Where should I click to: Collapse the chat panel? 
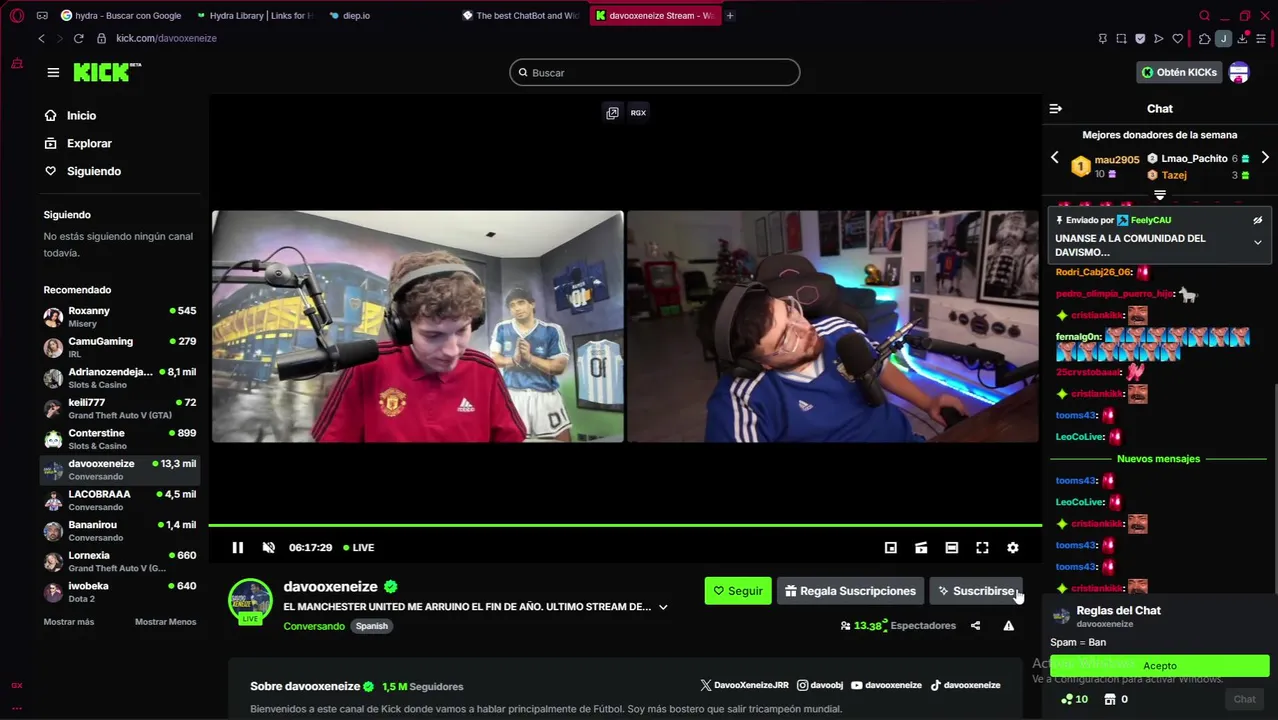click(1055, 109)
